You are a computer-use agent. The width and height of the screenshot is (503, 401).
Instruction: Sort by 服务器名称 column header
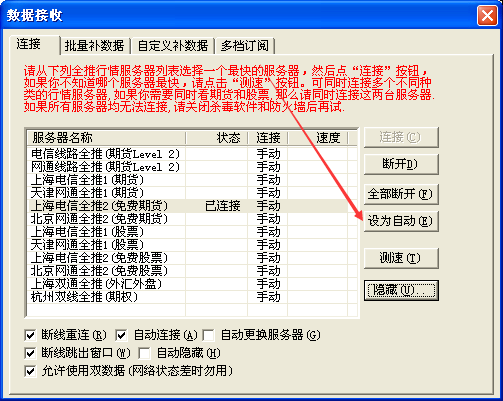[106, 138]
